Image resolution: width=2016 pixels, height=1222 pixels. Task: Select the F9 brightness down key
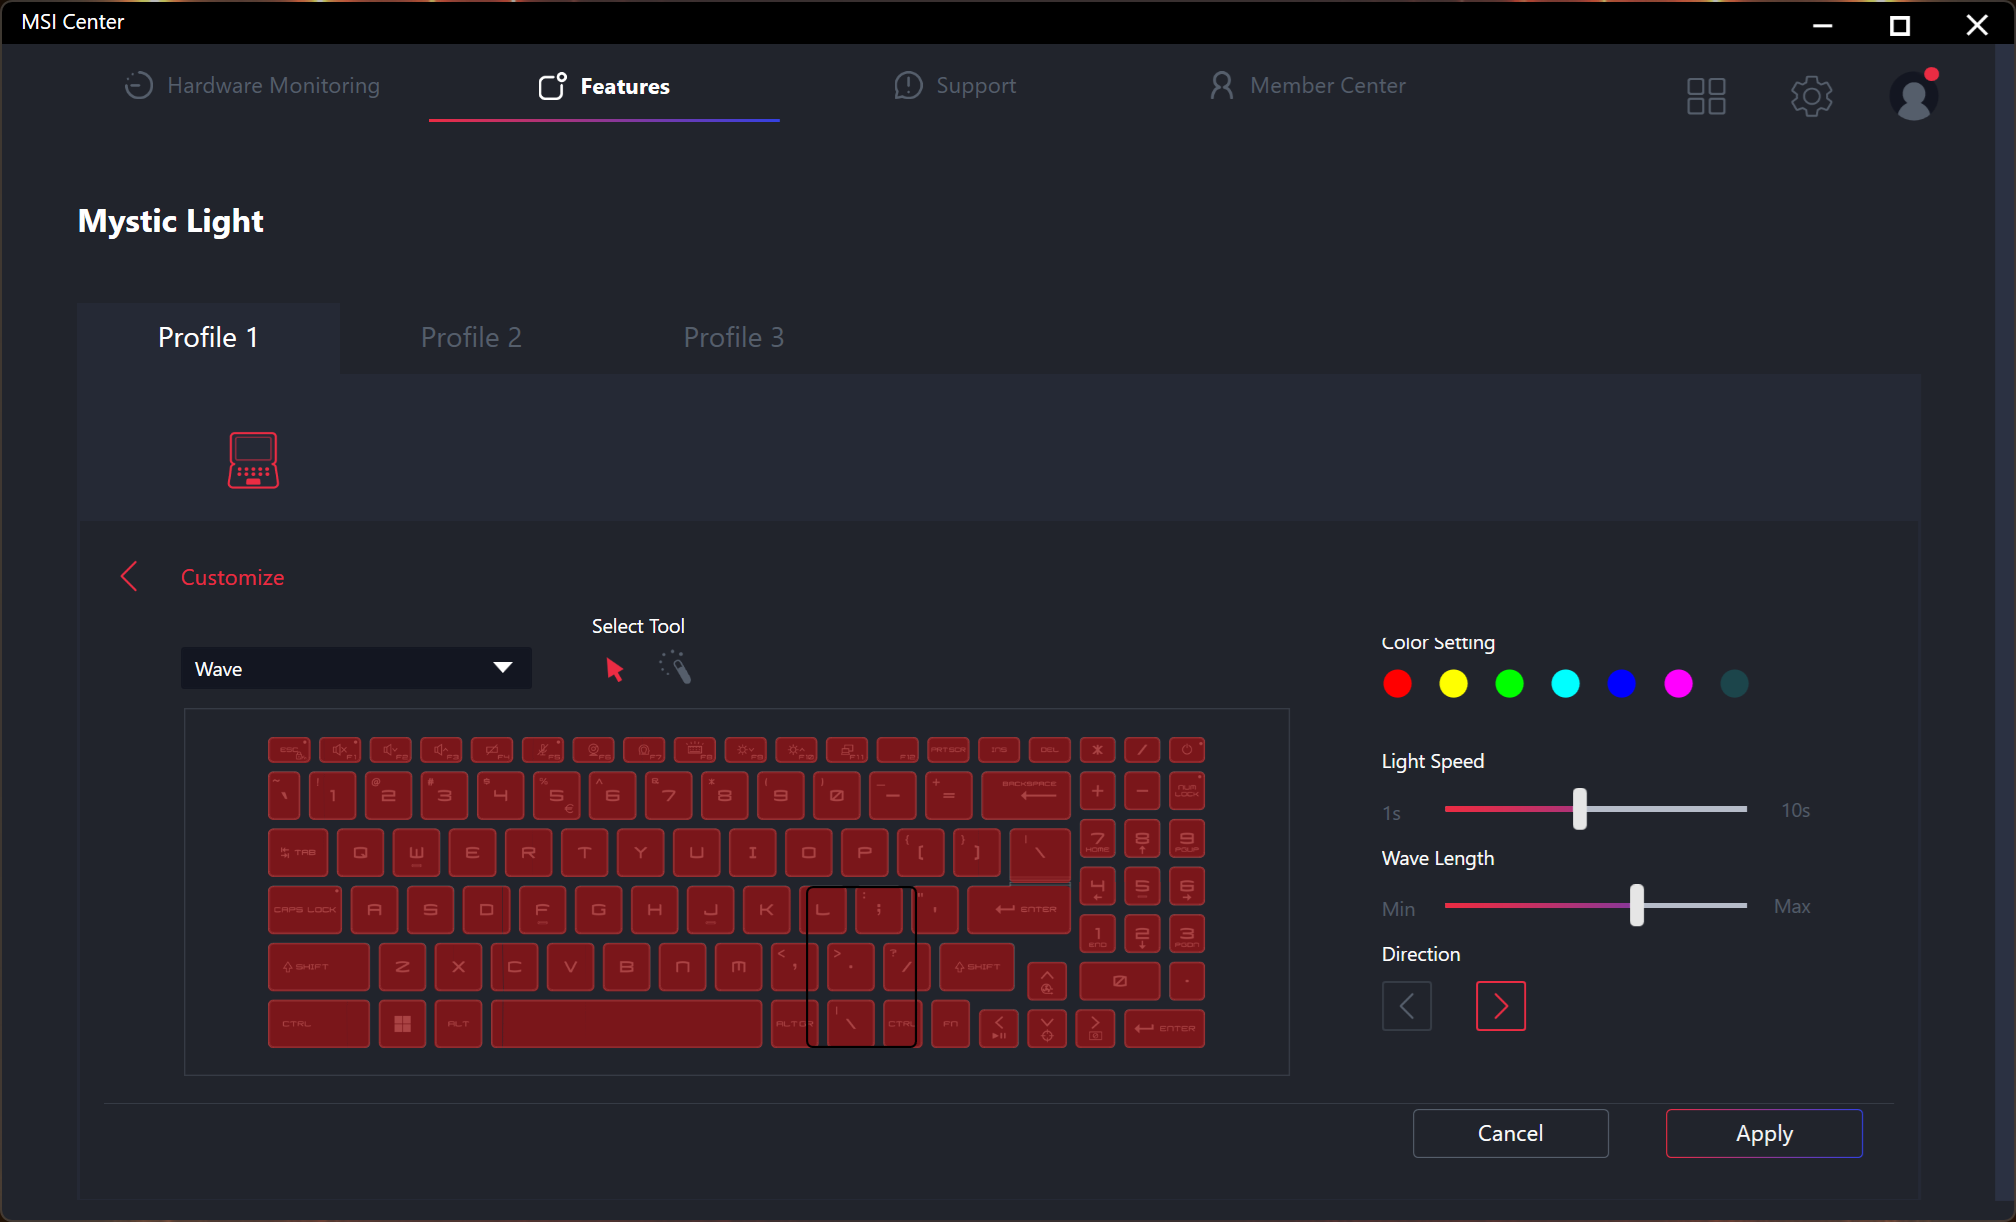tap(745, 750)
